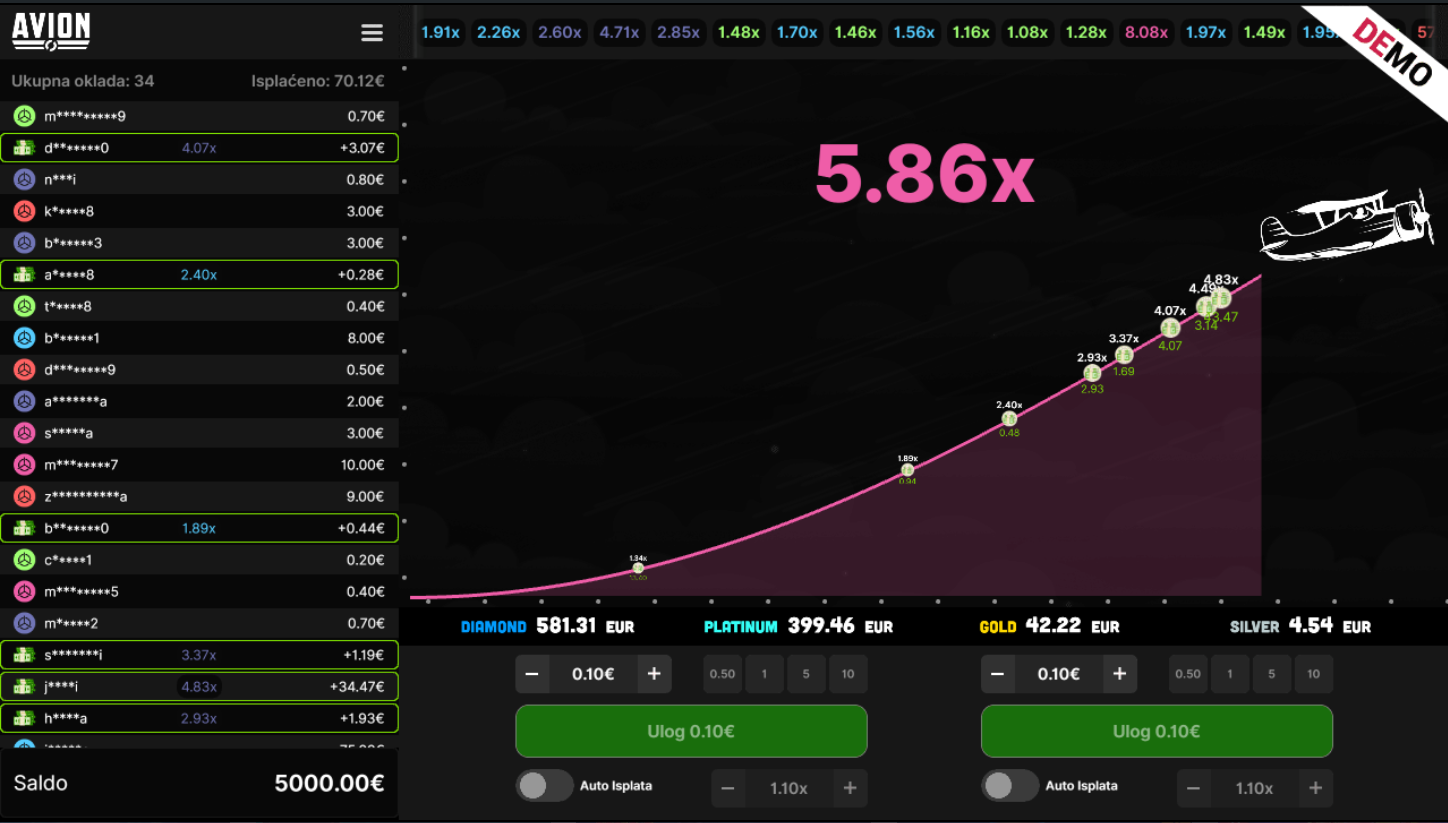Decrease right bet amount with minus
Image resolution: width=1448 pixels, height=823 pixels.
pyautogui.click(x=997, y=674)
